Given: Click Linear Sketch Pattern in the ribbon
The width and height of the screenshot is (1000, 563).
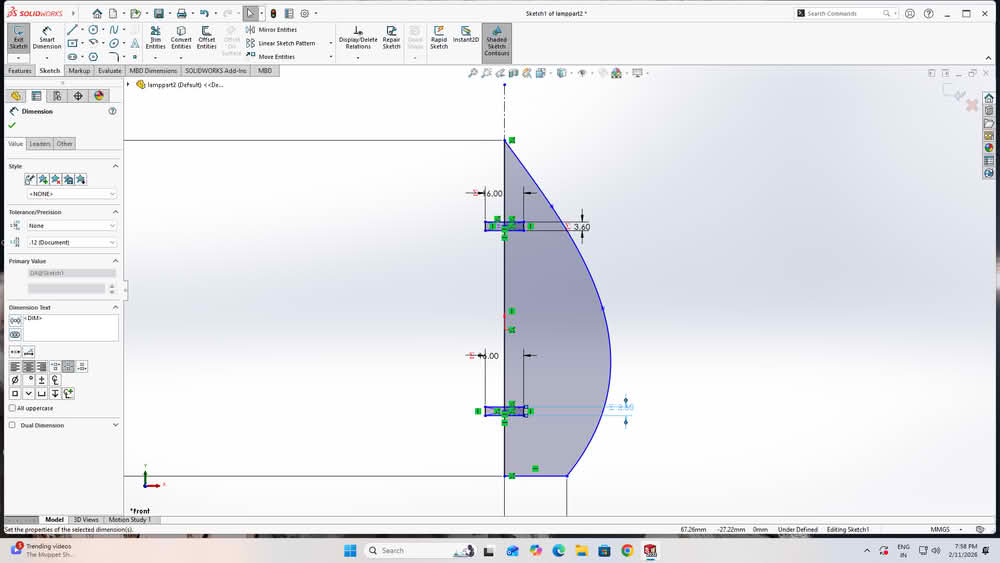Looking at the screenshot, I should tap(281, 43).
